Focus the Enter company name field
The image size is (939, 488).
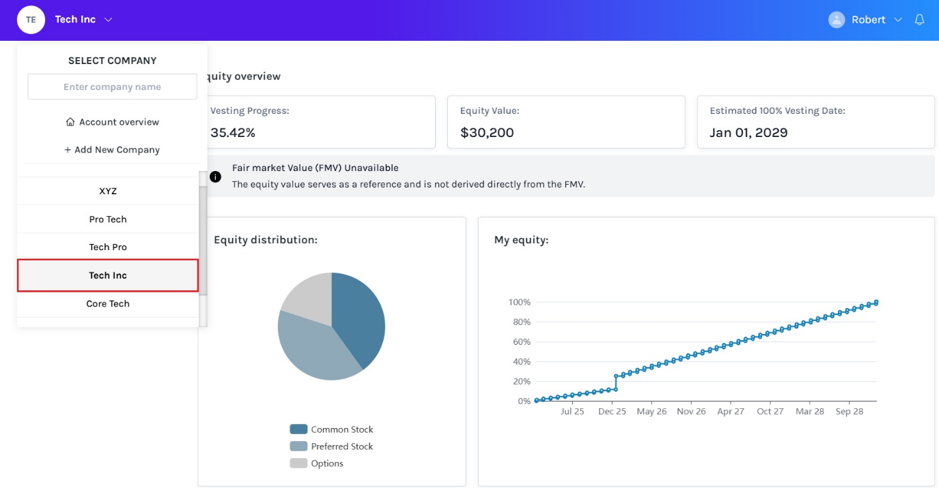pyautogui.click(x=112, y=87)
